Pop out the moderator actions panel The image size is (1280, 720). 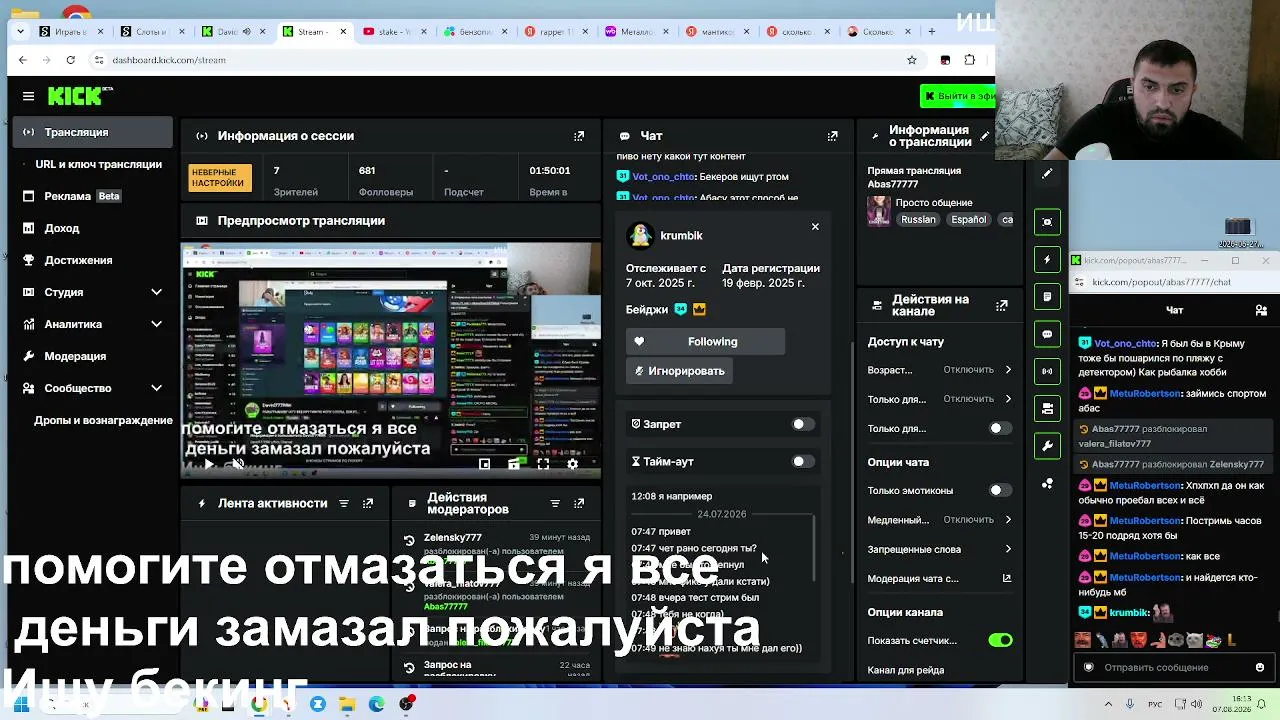tap(579, 503)
